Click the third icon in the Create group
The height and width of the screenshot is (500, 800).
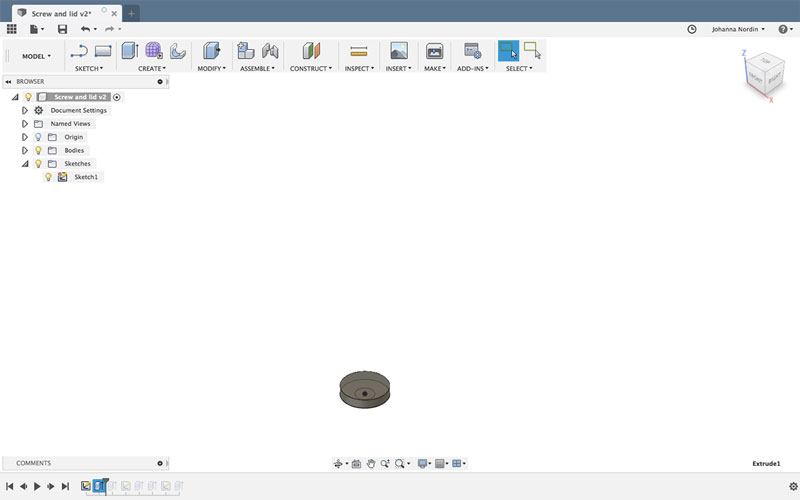tap(178, 51)
